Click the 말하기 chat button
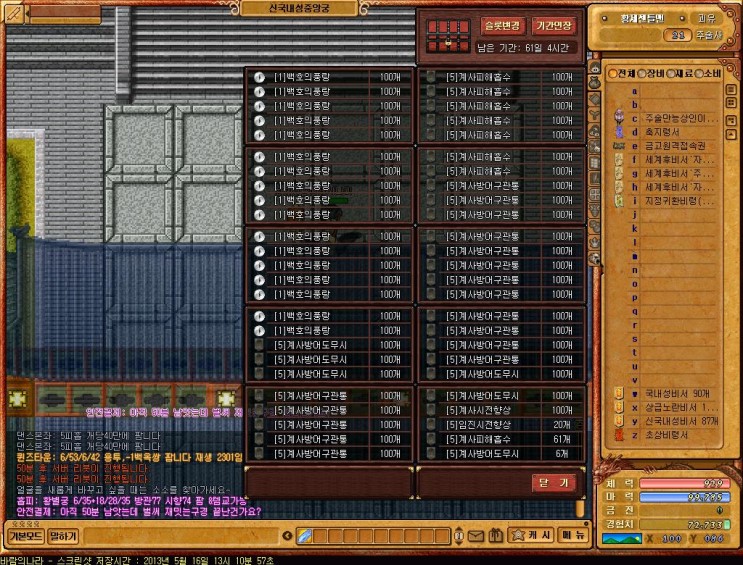The height and width of the screenshot is (565, 743). click(62, 536)
